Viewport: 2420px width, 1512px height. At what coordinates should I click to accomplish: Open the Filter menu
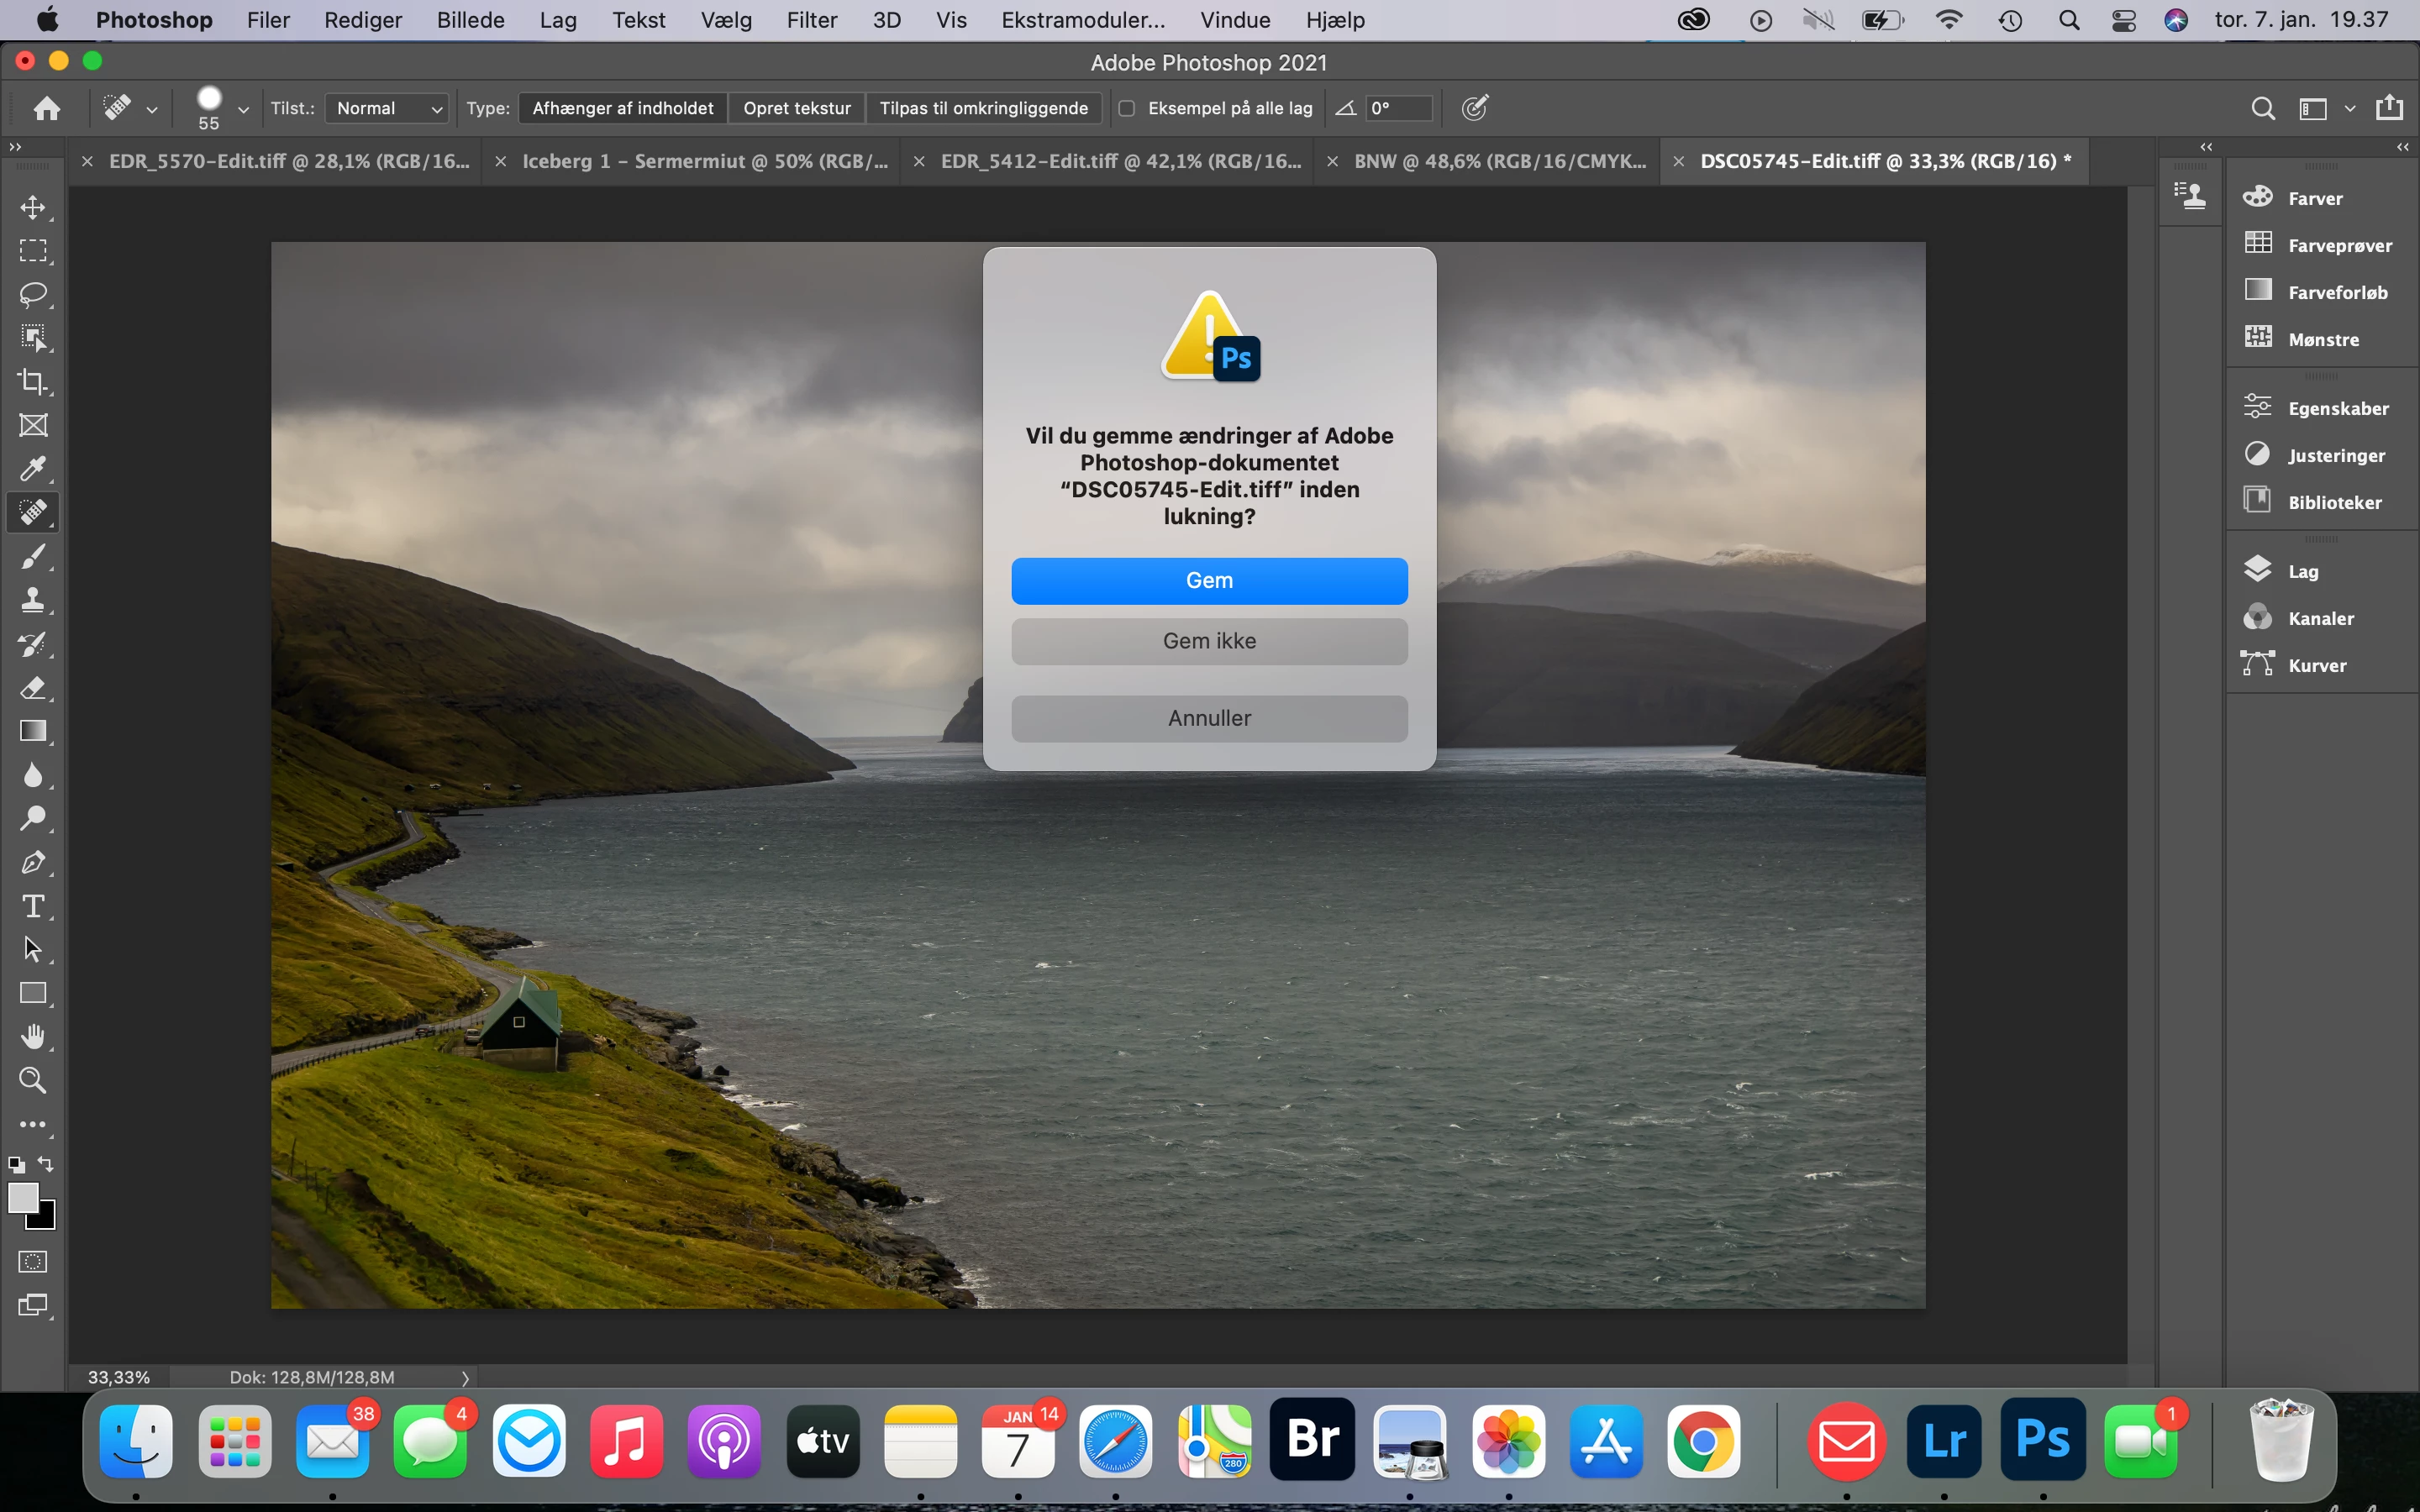click(x=811, y=20)
